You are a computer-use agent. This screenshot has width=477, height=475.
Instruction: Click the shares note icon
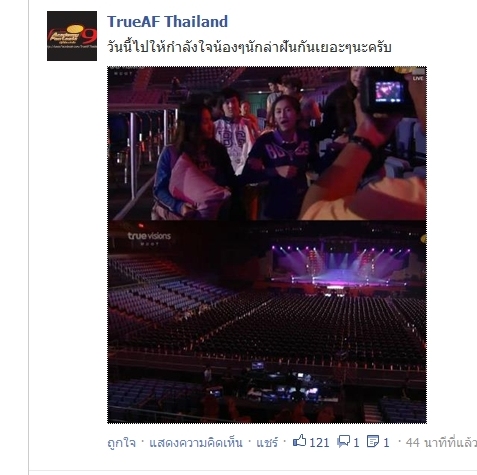373,441
